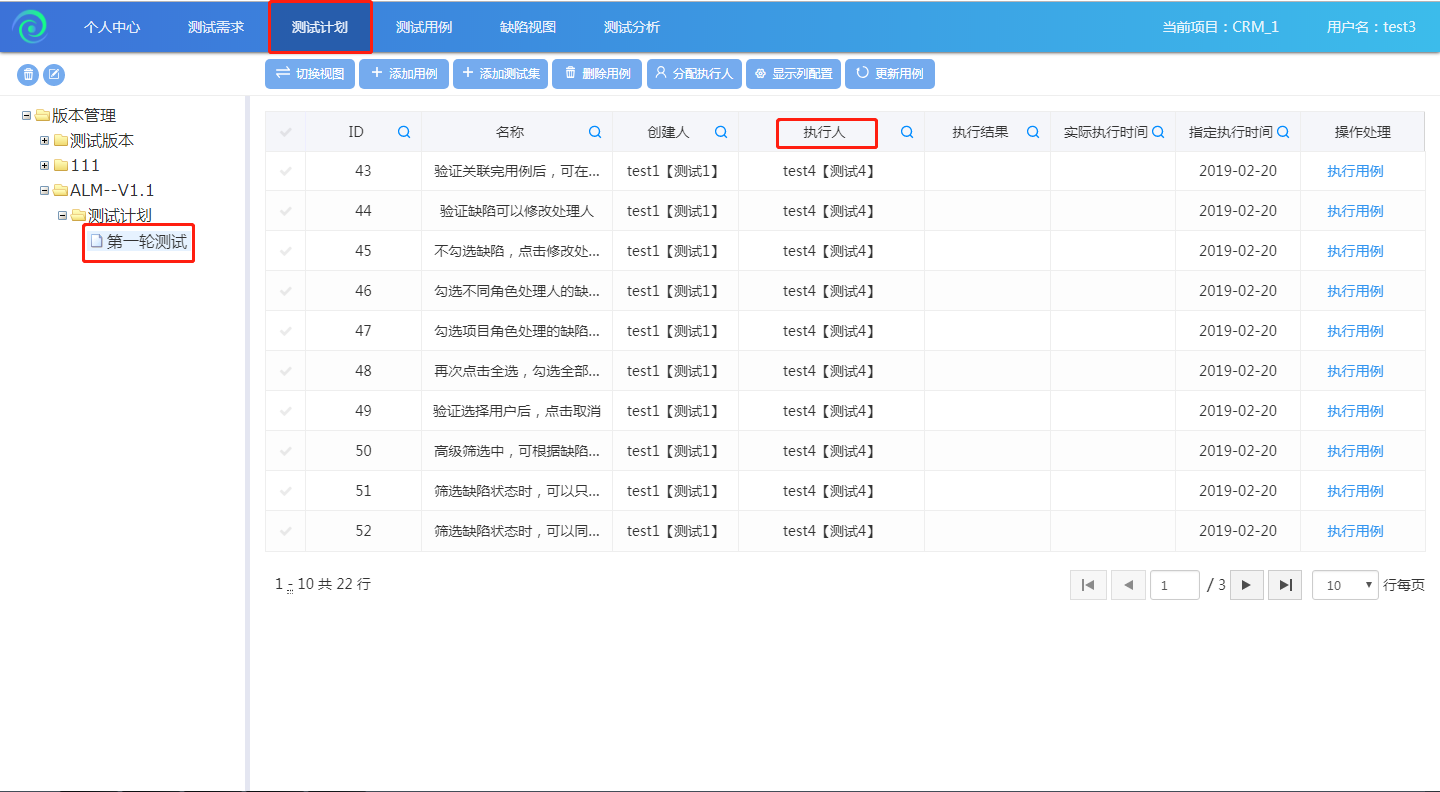Click the edit pencil icon above tree
The width and height of the screenshot is (1440, 792).
click(54, 74)
